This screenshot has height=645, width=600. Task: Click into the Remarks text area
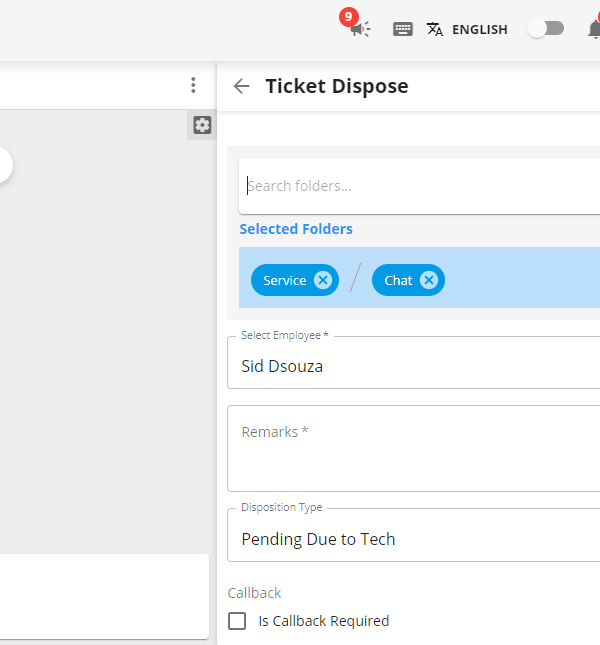tap(413, 448)
